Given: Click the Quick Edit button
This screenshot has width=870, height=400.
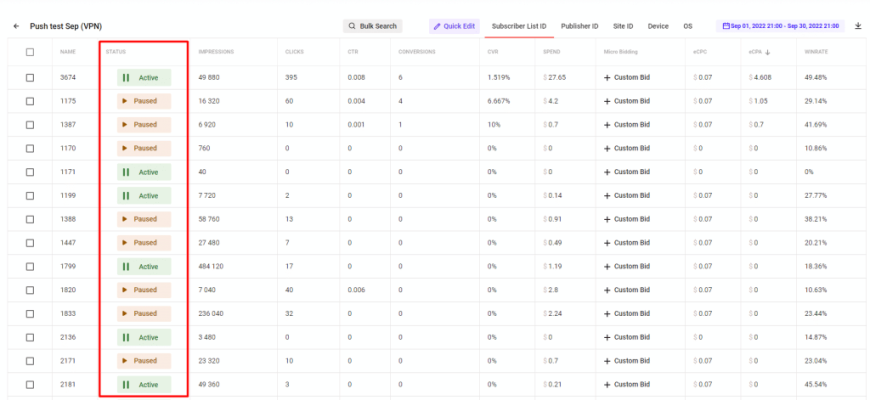Looking at the screenshot, I should [454, 26].
